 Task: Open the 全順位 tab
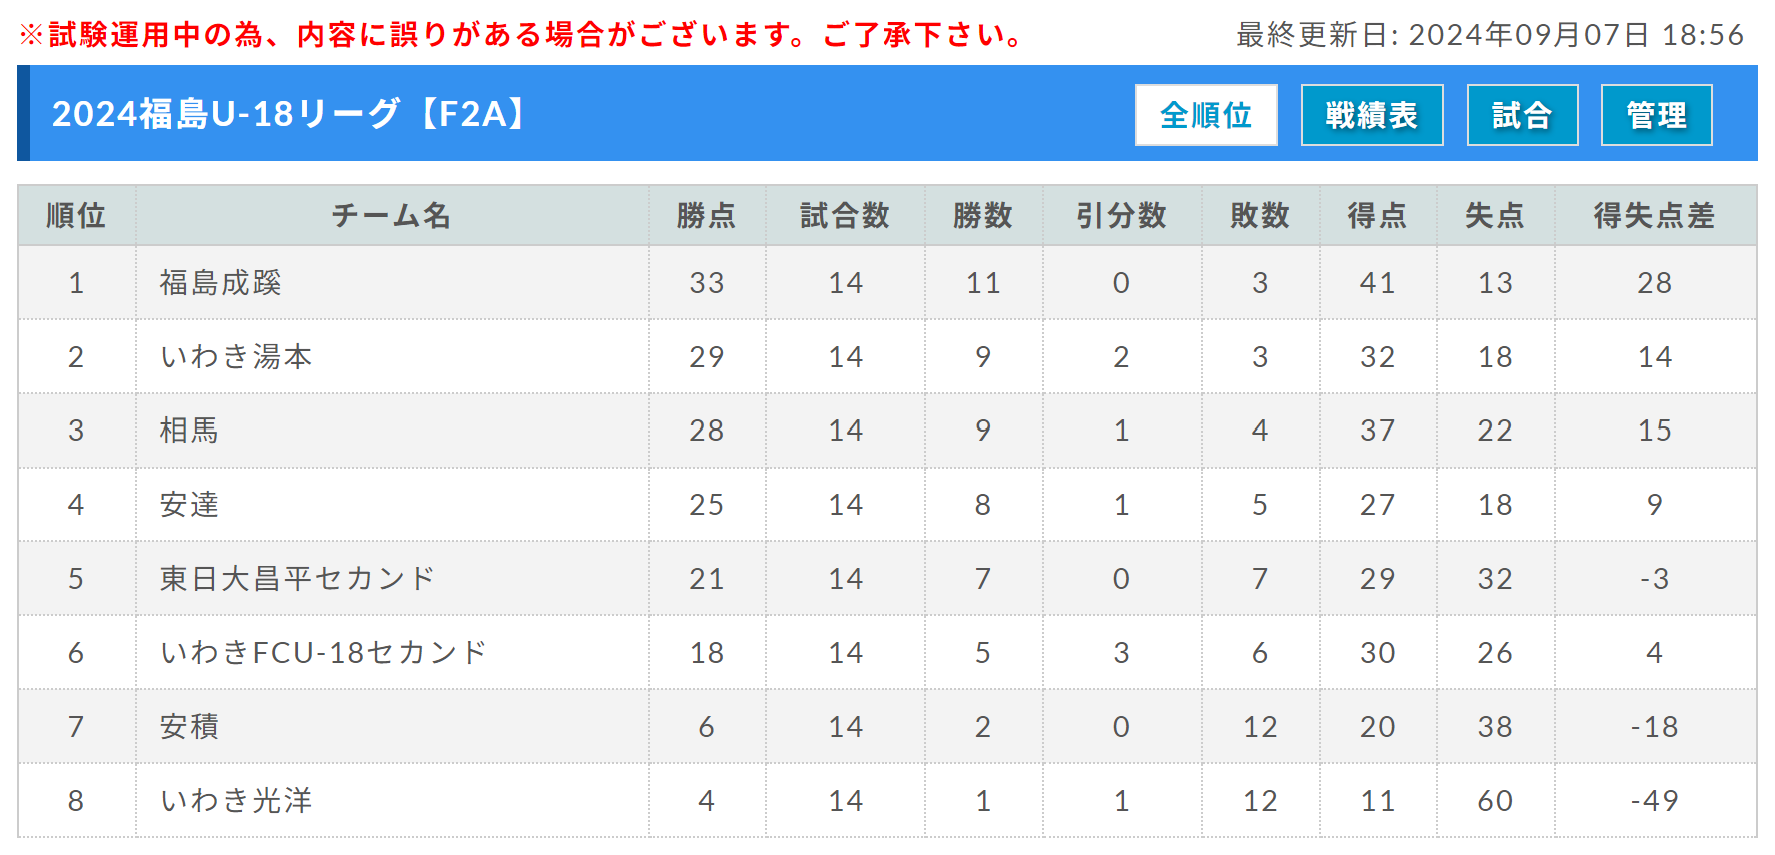pyautogui.click(x=1206, y=115)
